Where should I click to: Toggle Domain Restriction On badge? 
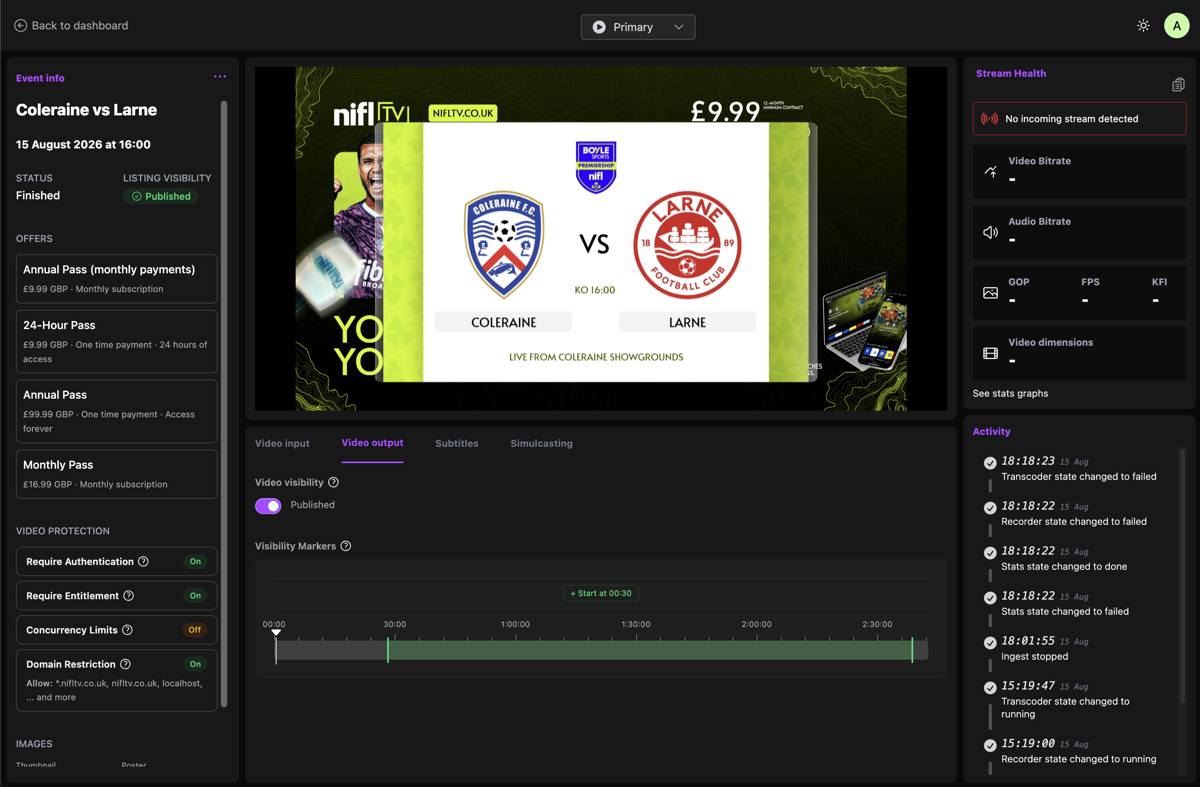195,664
